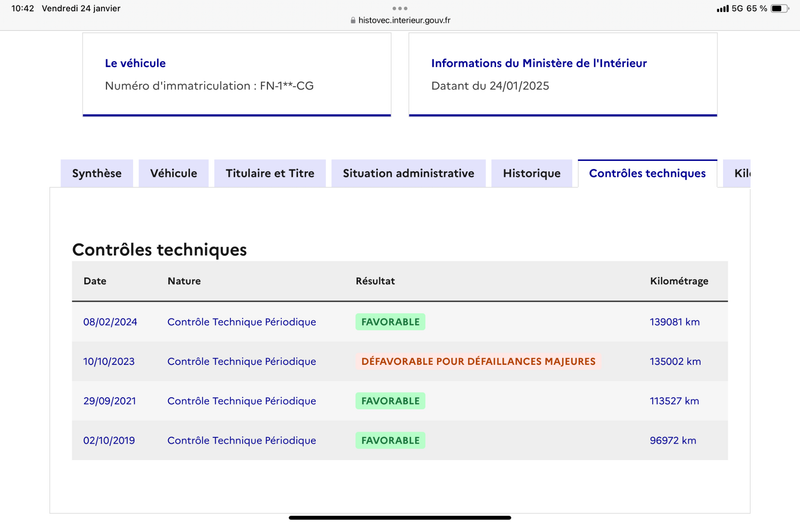Go to the Historique tab
800x525 pixels.
pos(532,173)
